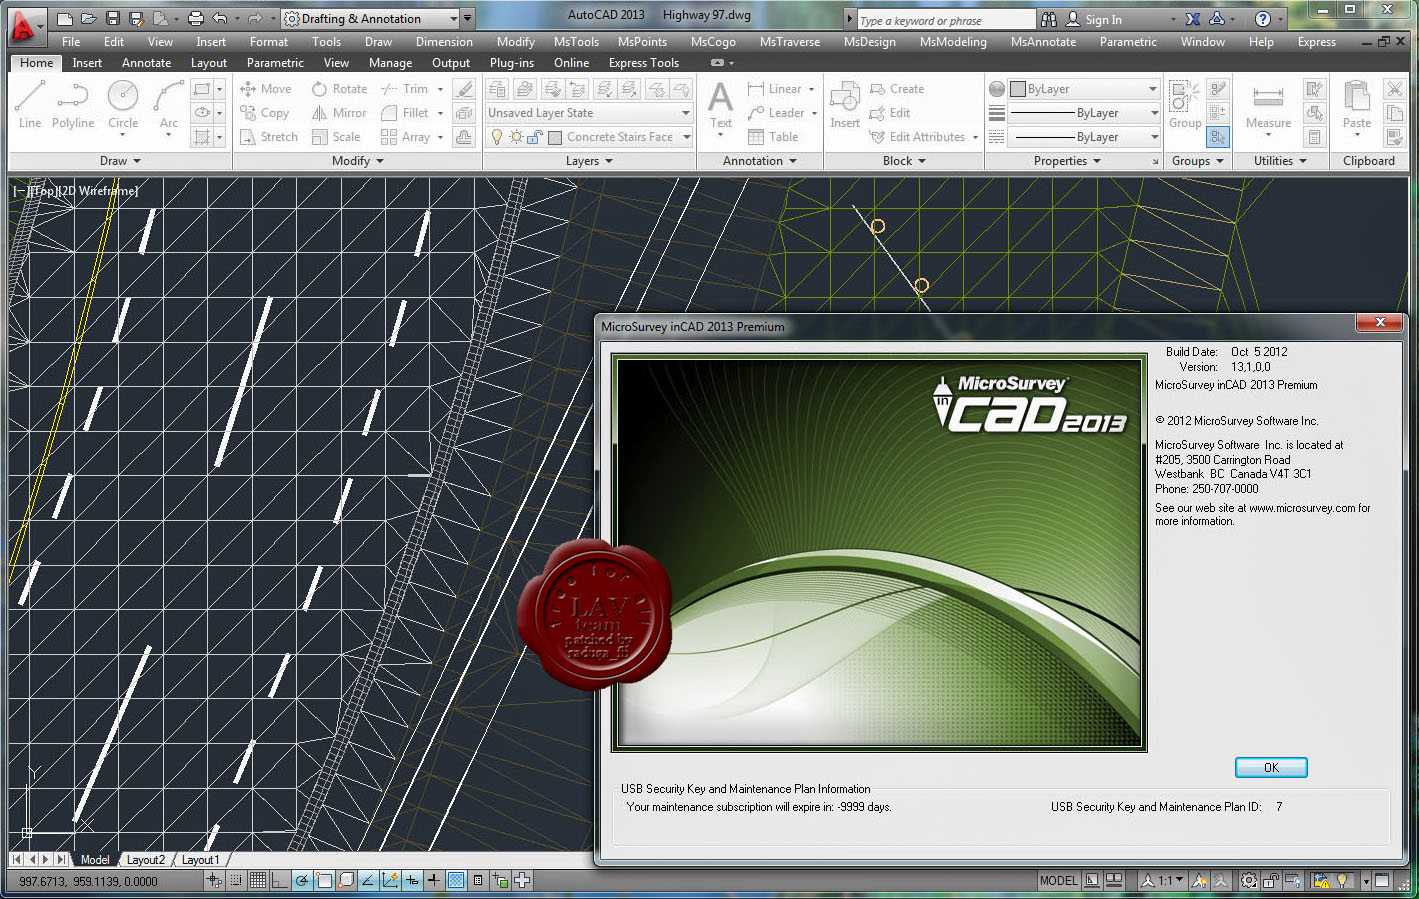
Task: Toggle Snap Mode in status bar
Action: [x=236, y=881]
